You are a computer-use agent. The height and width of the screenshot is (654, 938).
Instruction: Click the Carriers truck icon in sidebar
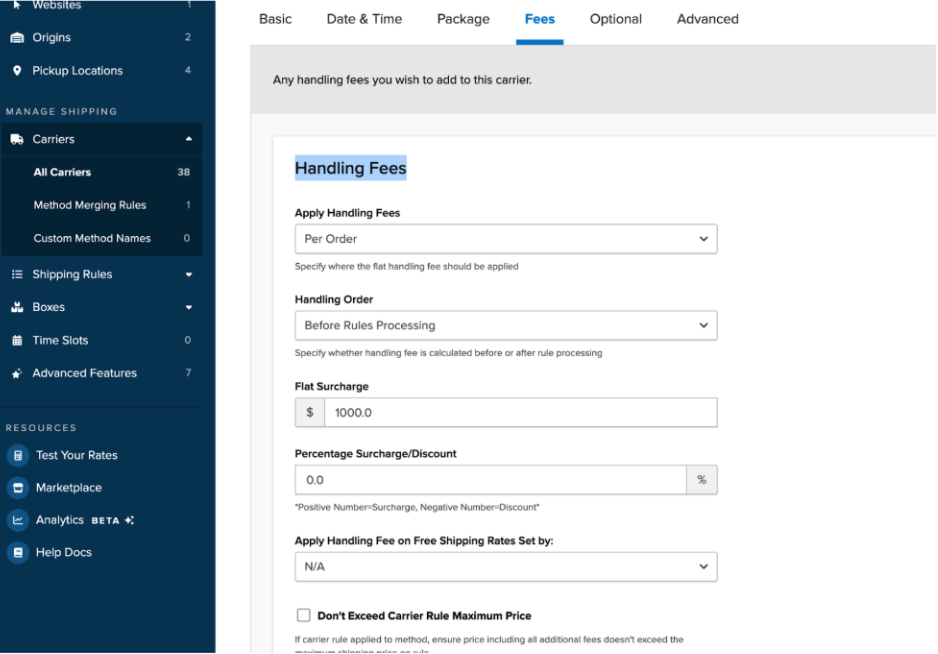[x=17, y=140]
